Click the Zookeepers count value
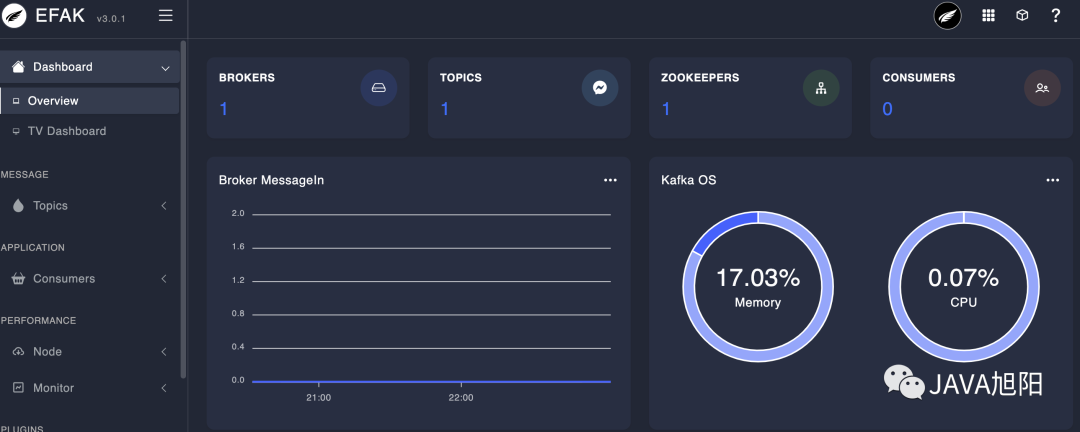 [665, 109]
